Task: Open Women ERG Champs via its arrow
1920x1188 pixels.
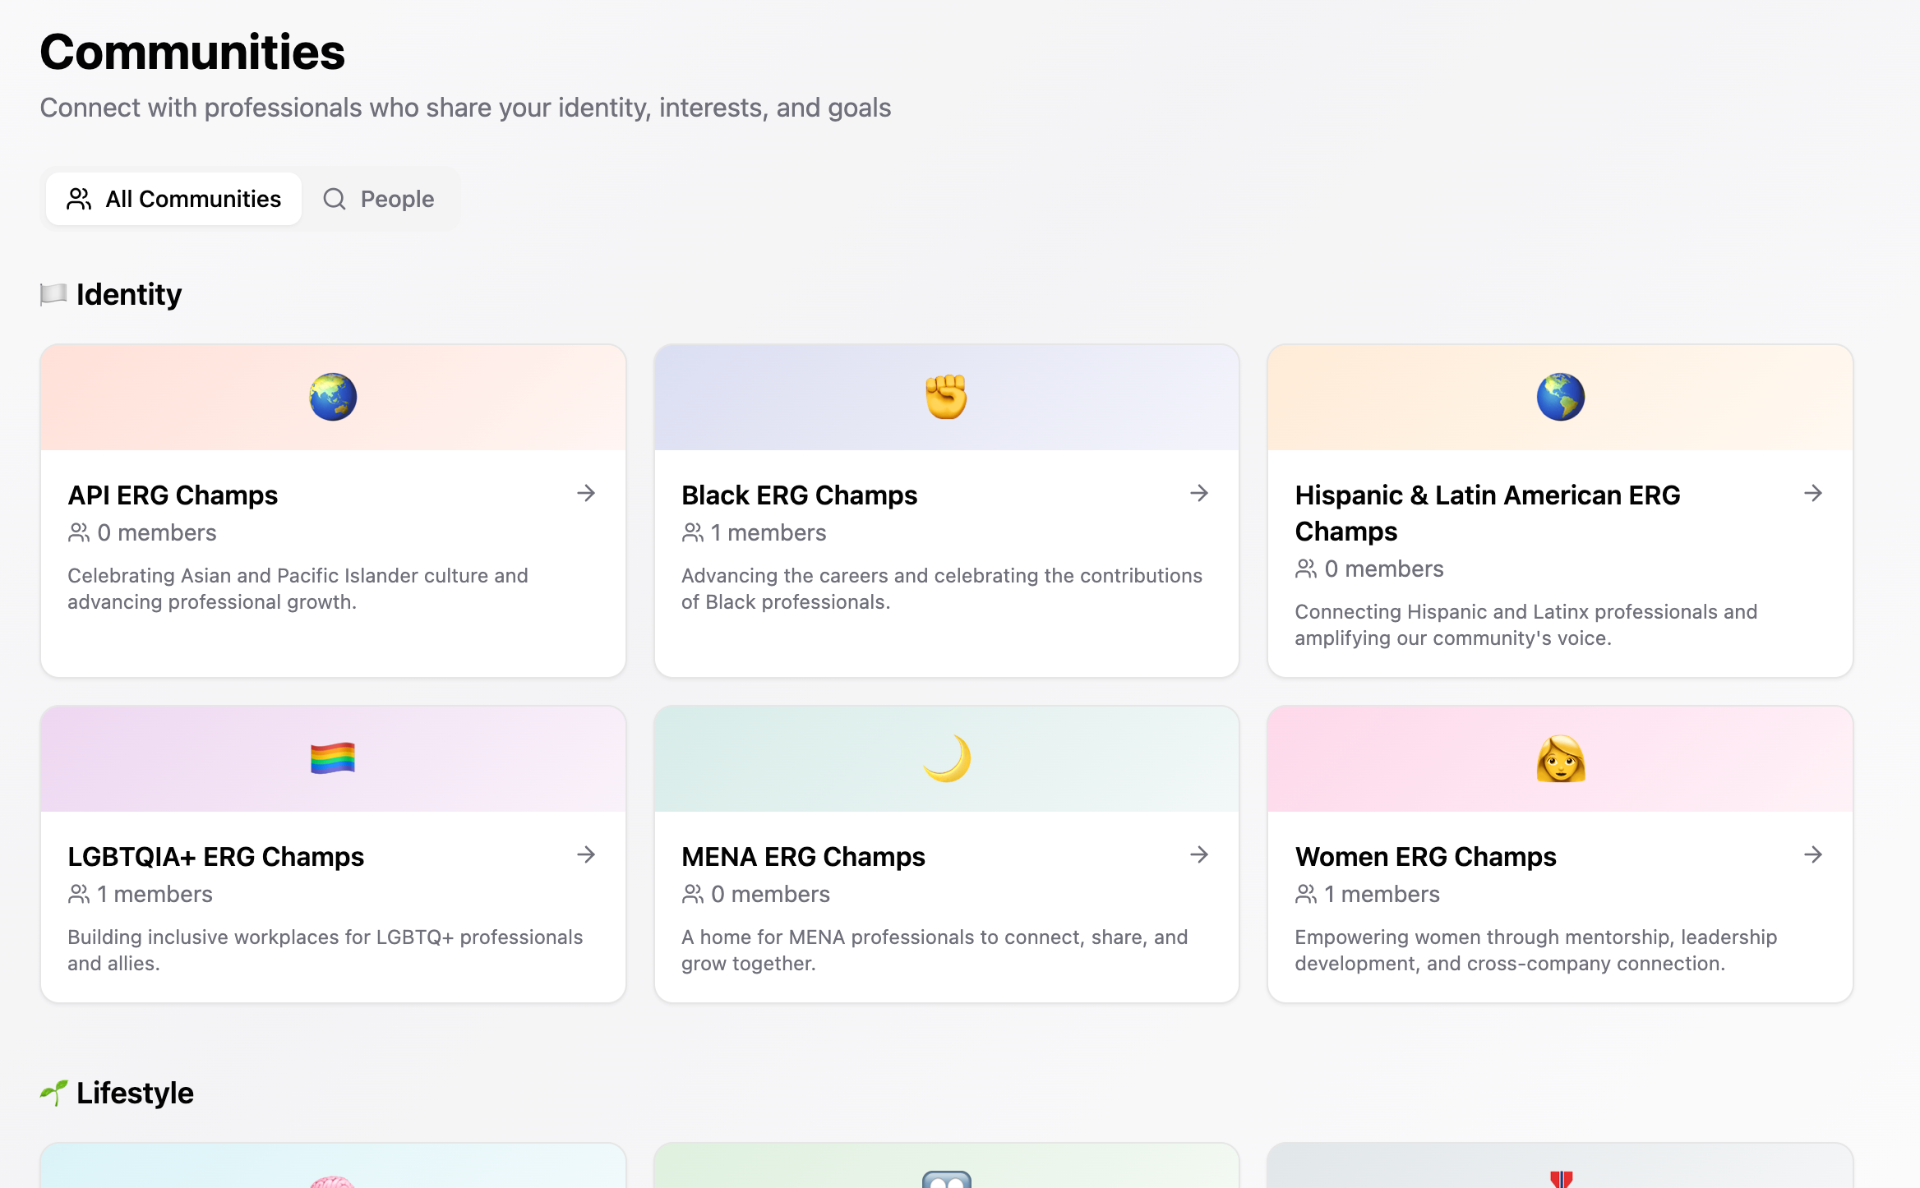Action: pos(1813,854)
